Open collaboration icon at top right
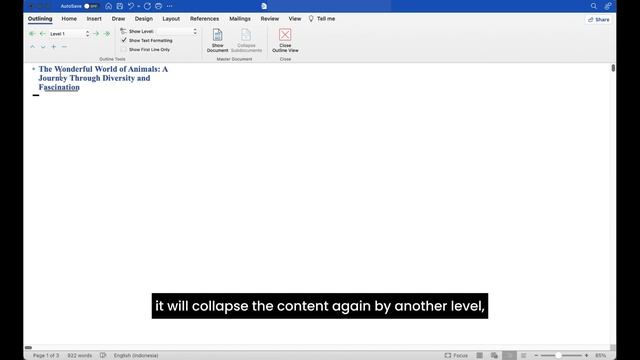The width and height of the screenshot is (640, 360). (608, 6)
